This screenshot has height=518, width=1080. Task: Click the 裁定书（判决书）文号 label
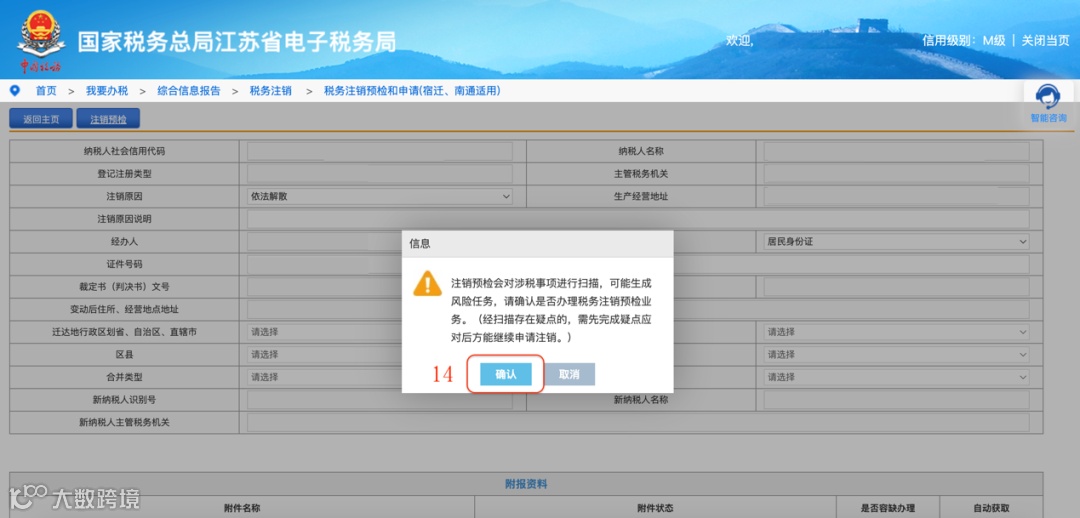[124, 287]
